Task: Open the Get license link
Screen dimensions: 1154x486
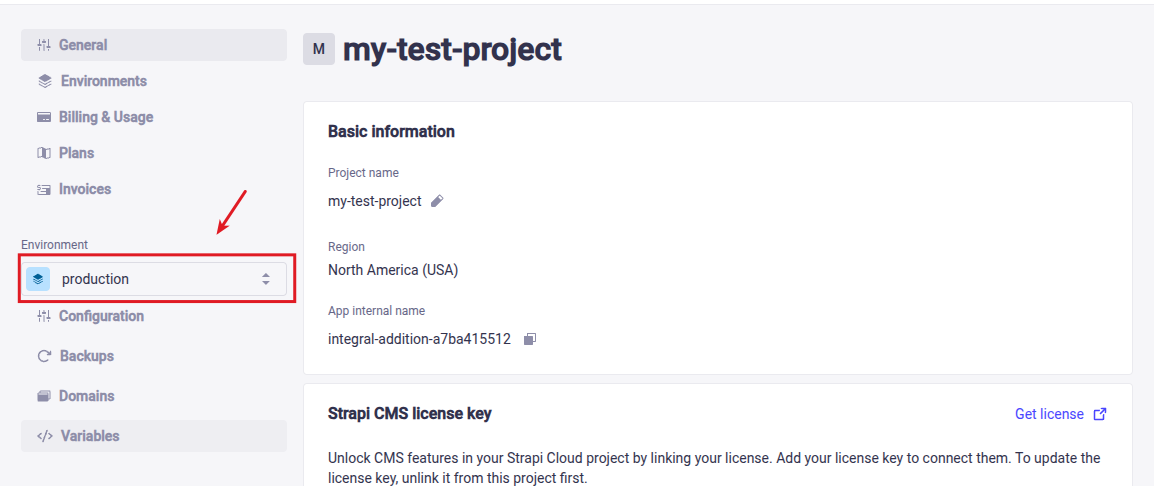Action: pos(1049,414)
